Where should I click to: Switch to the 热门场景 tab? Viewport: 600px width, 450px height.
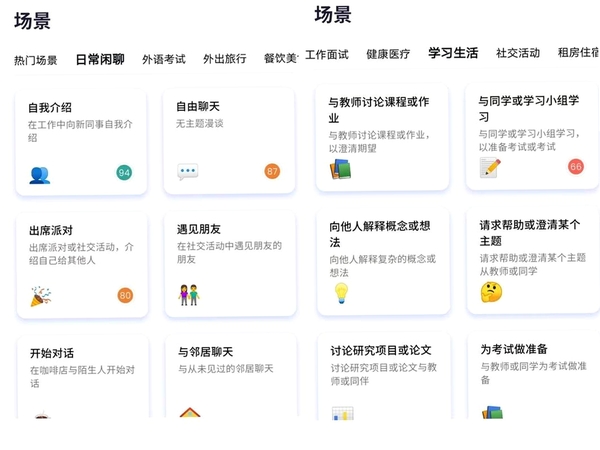[36, 60]
